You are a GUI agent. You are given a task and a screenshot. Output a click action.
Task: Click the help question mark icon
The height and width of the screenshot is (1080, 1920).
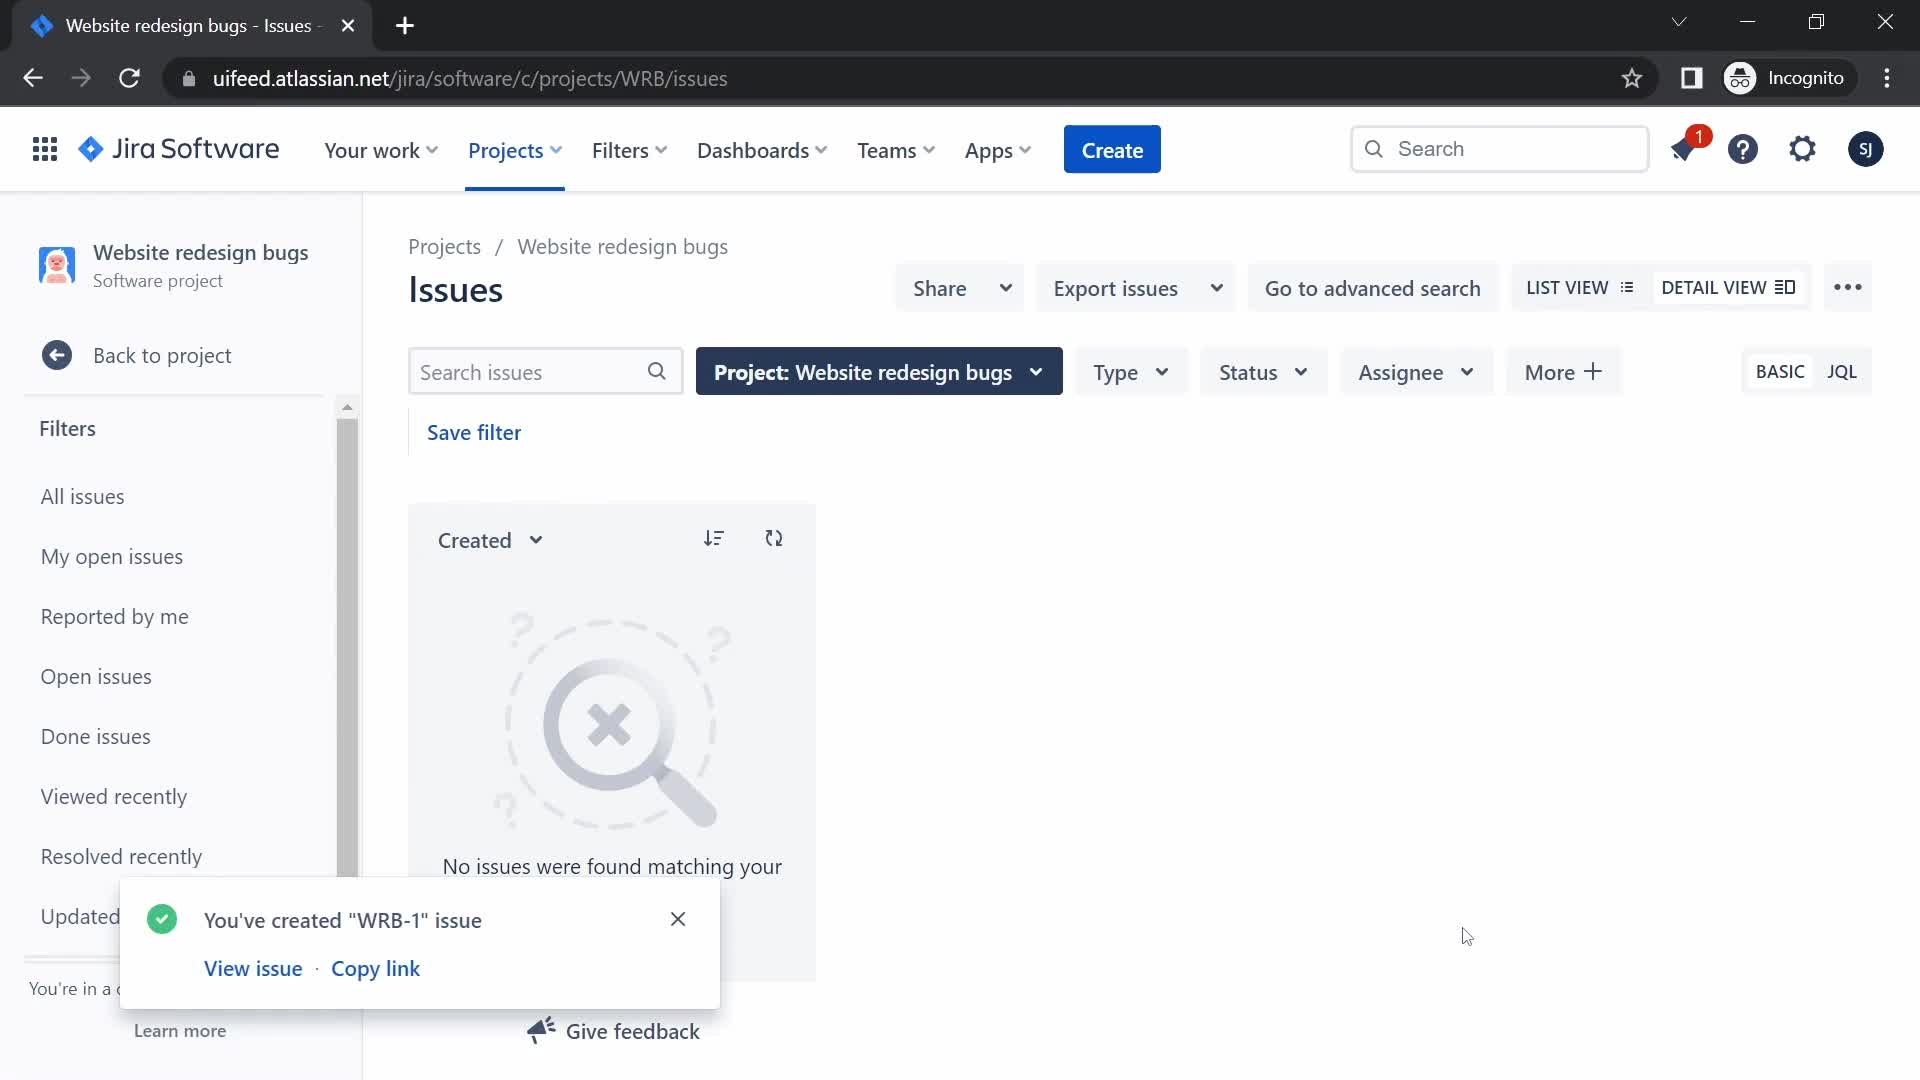(1745, 149)
